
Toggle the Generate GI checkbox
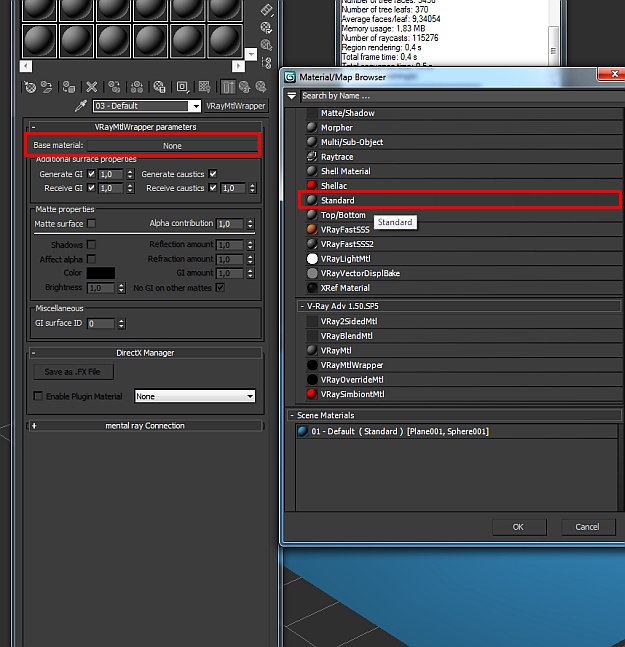point(91,174)
